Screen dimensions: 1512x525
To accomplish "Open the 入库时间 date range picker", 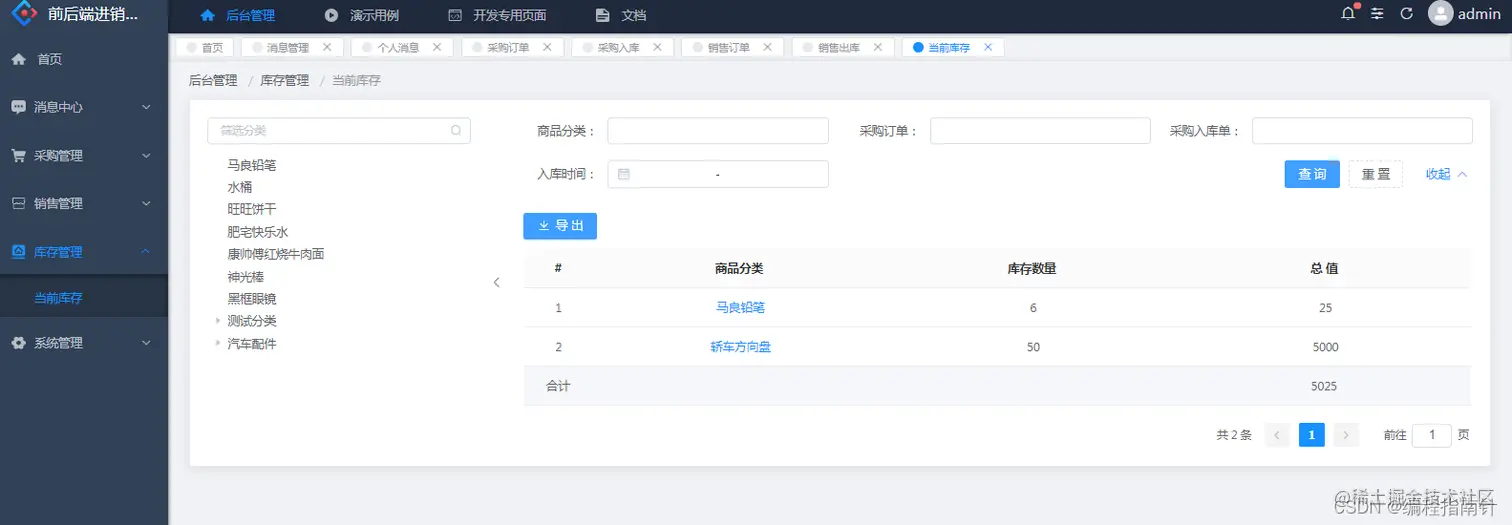I will [718, 174].
